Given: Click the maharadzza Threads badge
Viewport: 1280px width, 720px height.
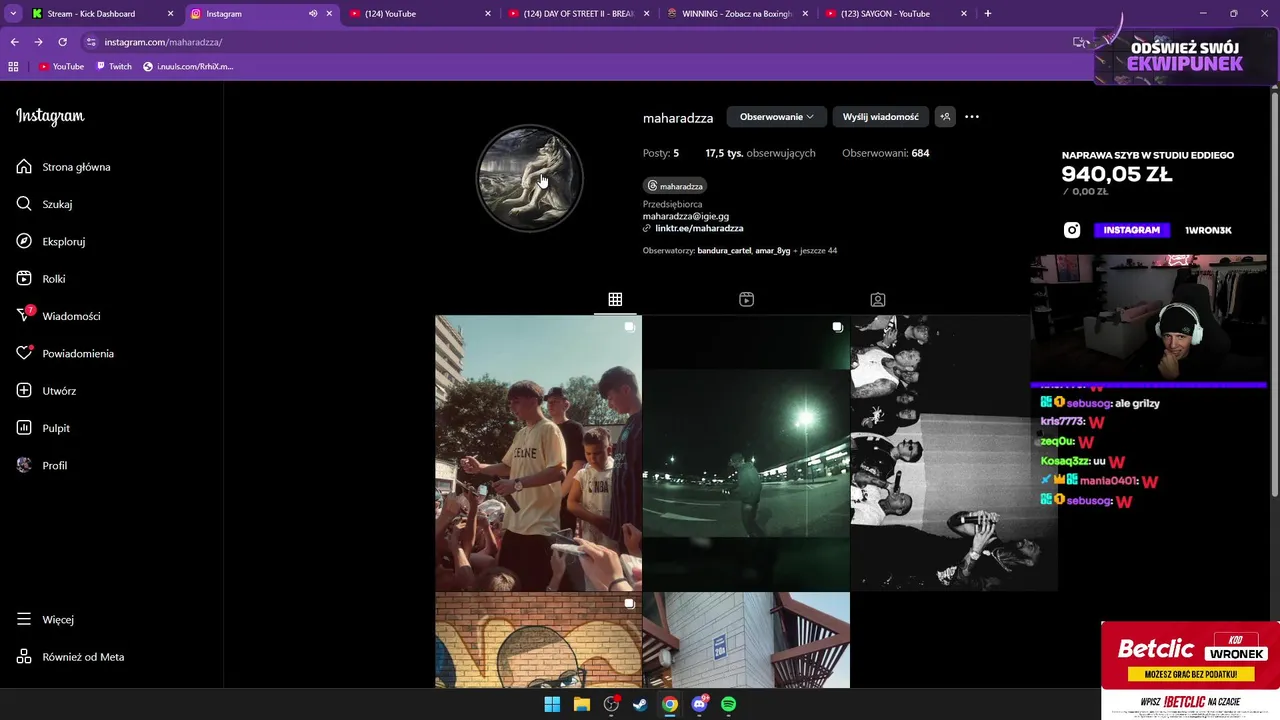Looking at the screenshot, I should tap(675, 186).
